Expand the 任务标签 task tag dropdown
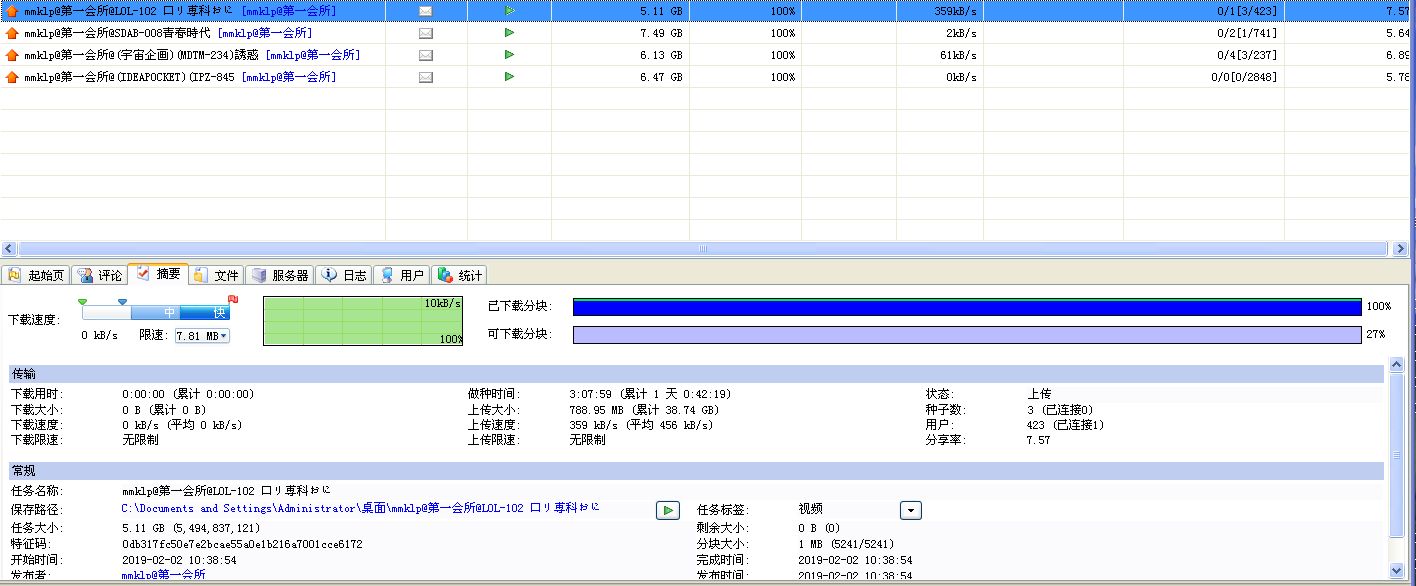 [x=910, y=511]
